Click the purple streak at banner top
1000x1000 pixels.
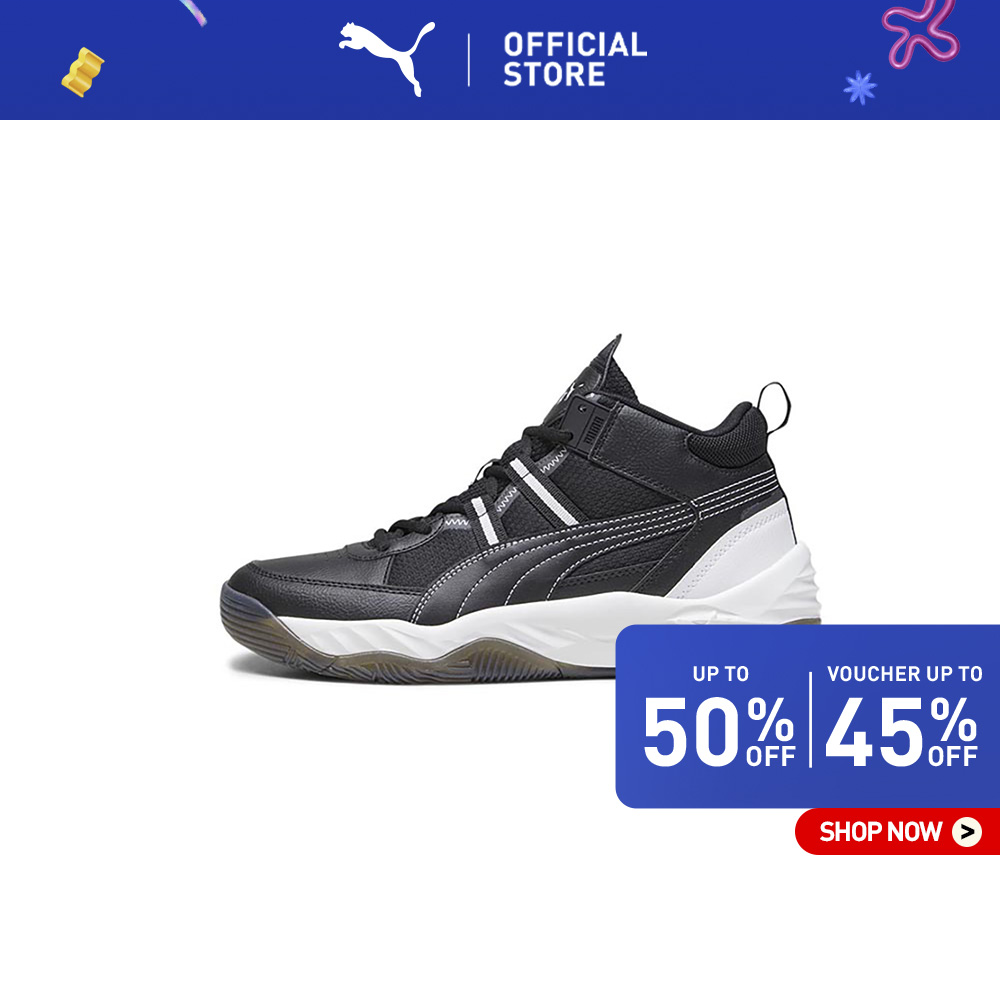[x=193, y=12]
